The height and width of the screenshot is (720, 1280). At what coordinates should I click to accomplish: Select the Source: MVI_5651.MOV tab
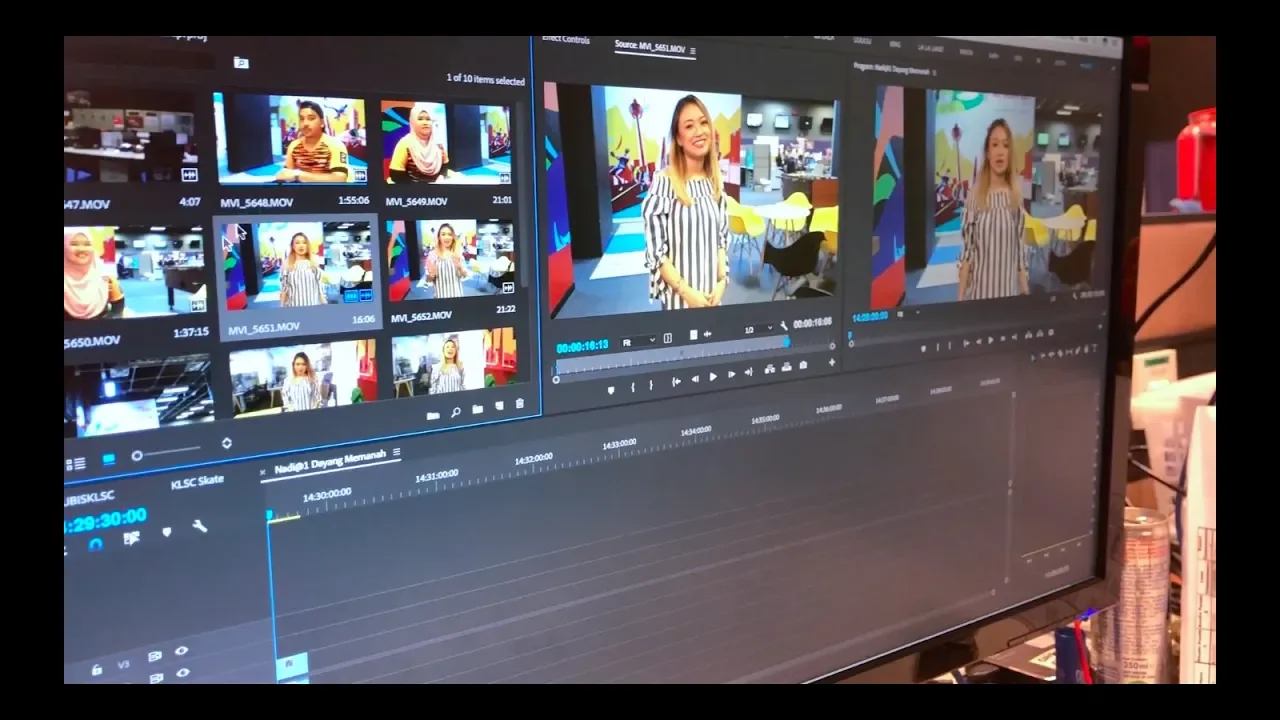point(650,47)
